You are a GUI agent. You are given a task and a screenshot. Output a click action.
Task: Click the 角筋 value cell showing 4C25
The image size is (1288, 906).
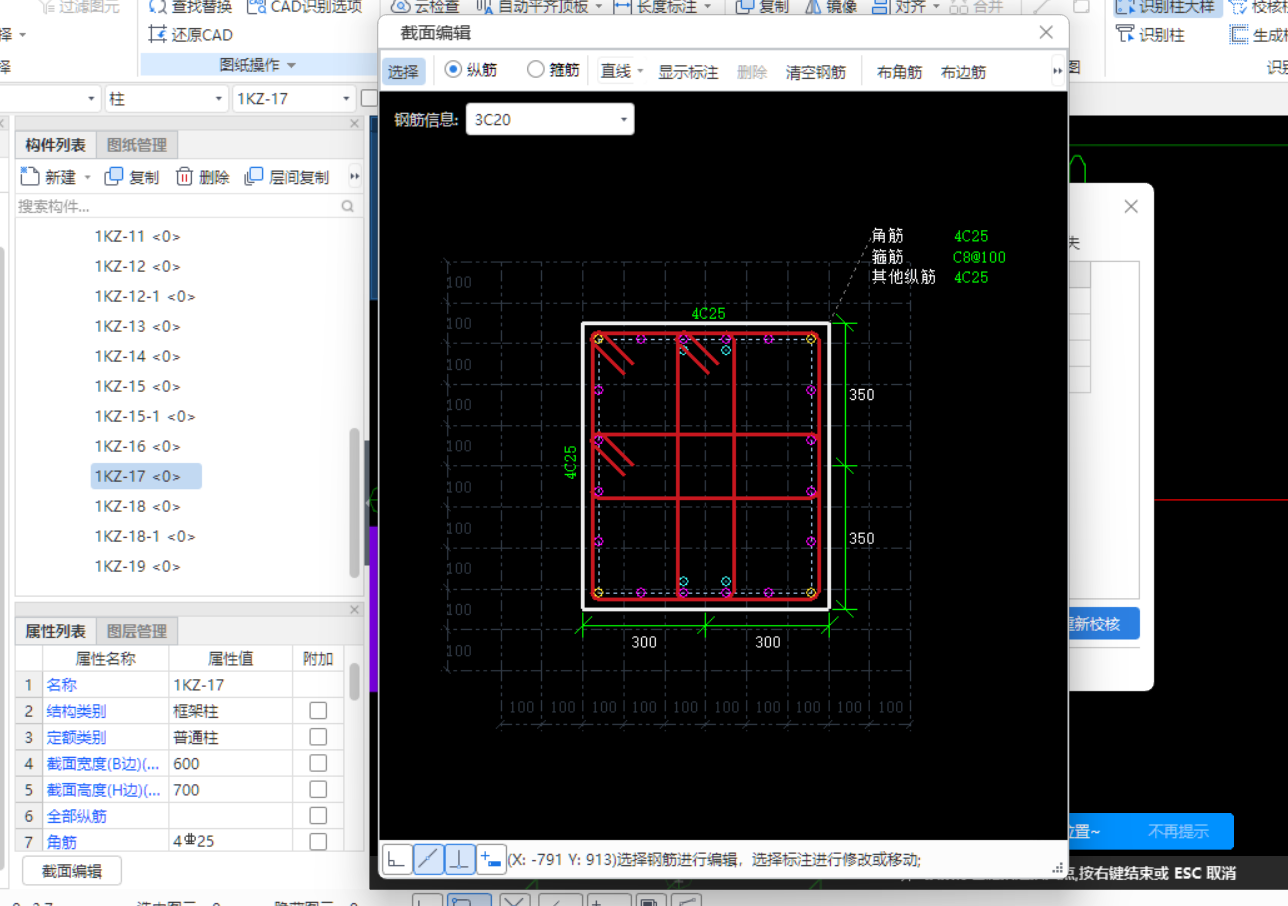coord(231,841)
